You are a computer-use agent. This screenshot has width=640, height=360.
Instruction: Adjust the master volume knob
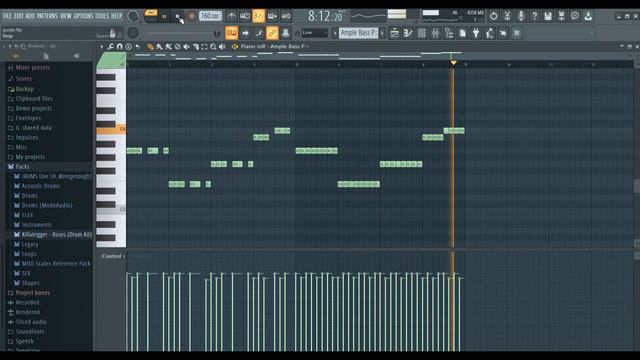tap(133, 16)
